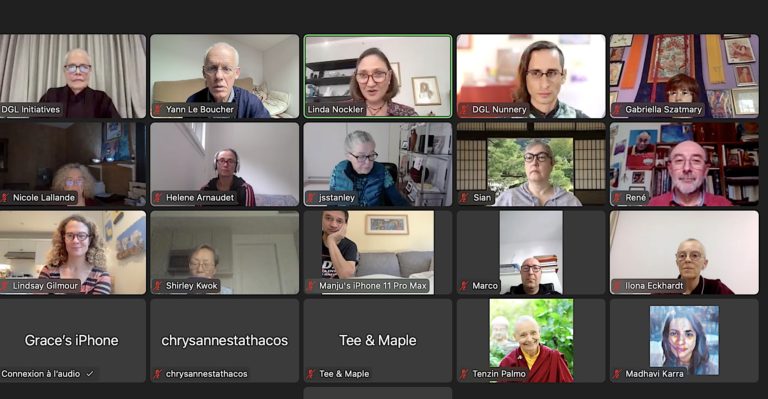The height and width of the screenshot is (399, 768).
Task: Select Linda Nockler's highlighted video tile
Action: click(x=378, y=76)
